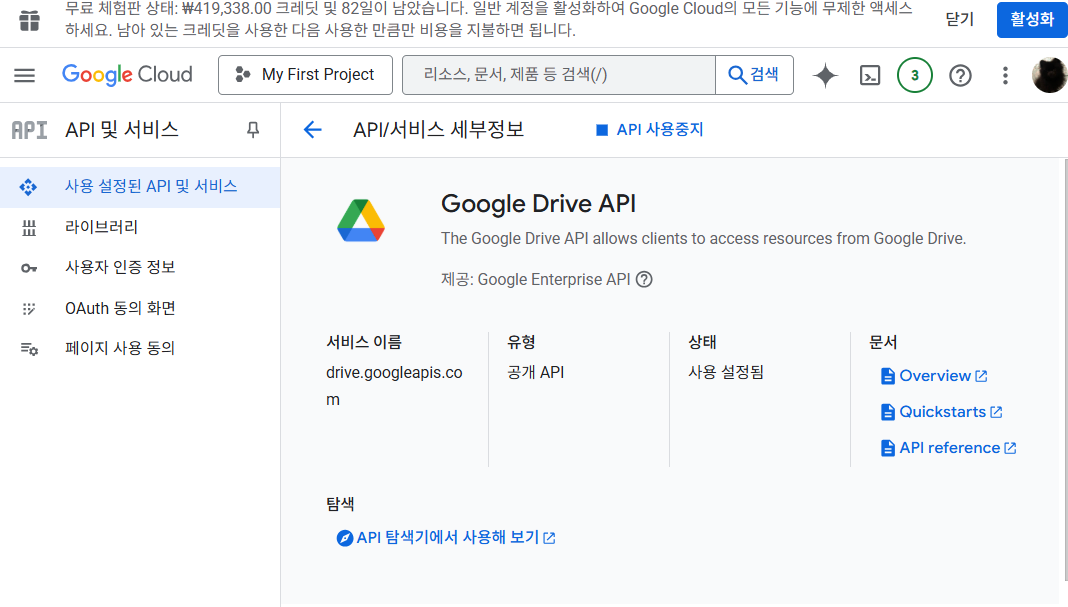Click the 사용 설정됨 status value

click(726, 372)
